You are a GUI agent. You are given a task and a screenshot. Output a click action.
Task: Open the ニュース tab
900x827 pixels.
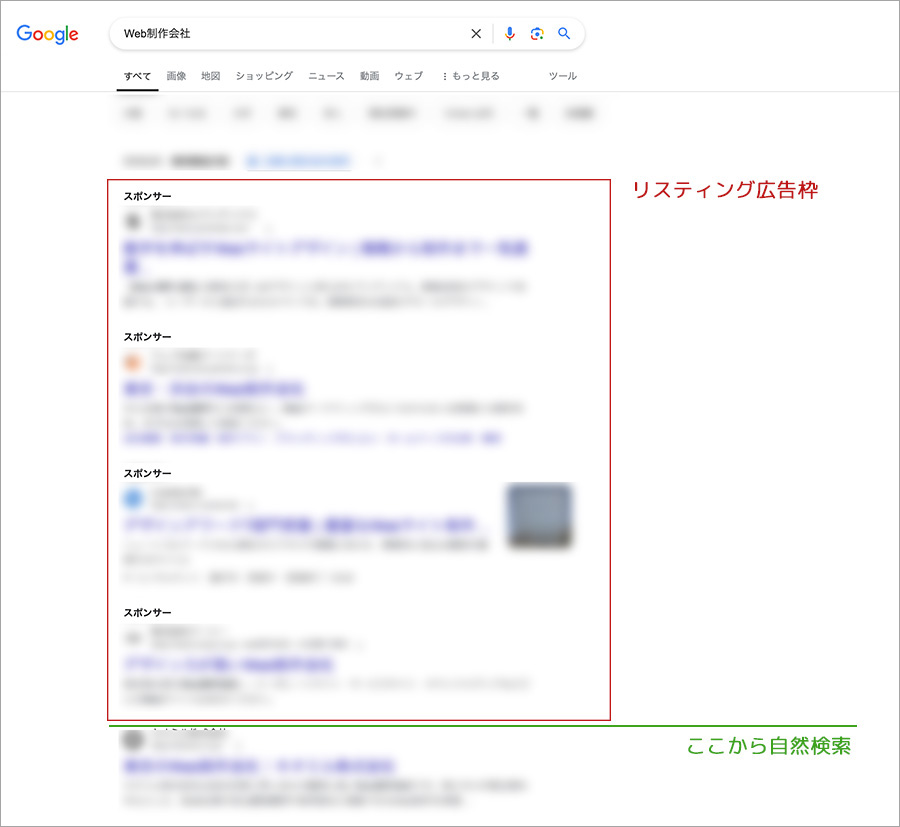coord(326,76)
